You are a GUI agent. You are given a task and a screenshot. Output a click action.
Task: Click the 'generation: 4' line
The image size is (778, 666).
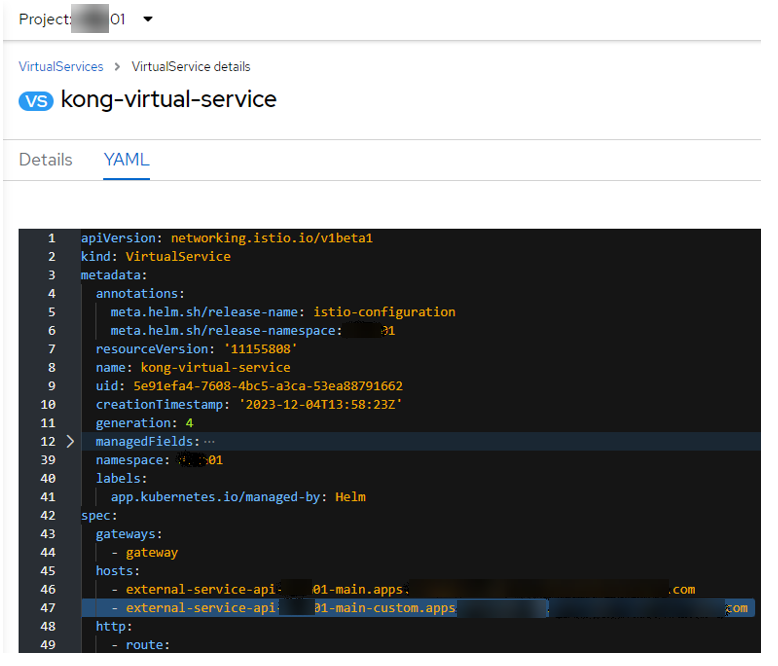pos(144,423)
